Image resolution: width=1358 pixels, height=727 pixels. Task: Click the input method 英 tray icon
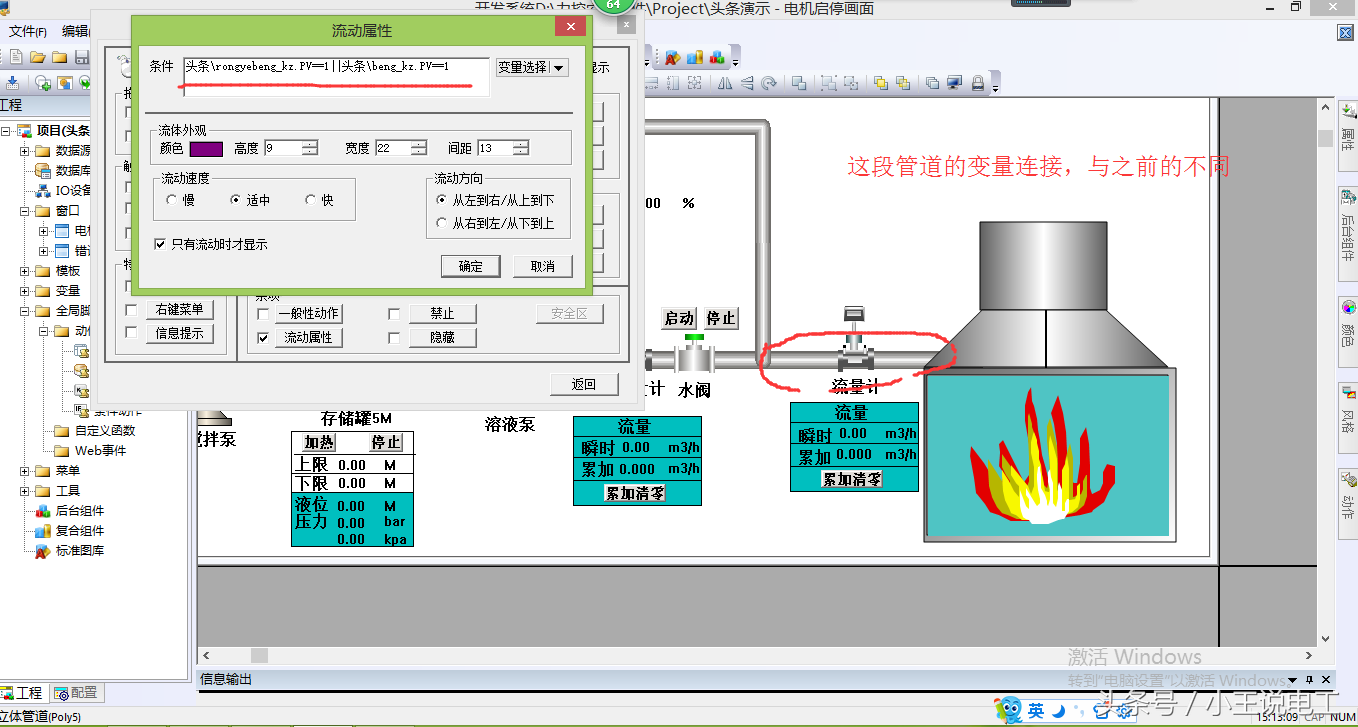(x=1036, y=711)
